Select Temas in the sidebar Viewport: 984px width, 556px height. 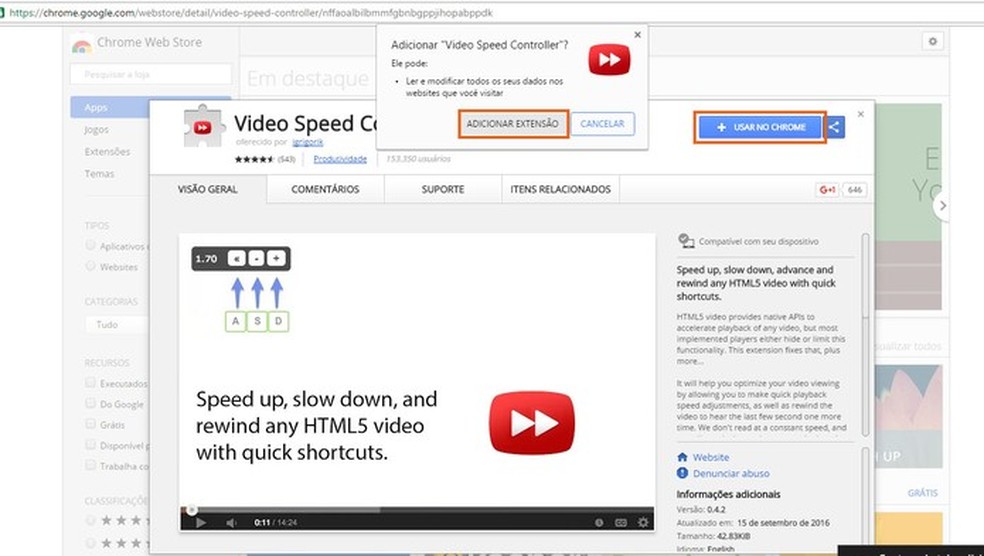99,174
